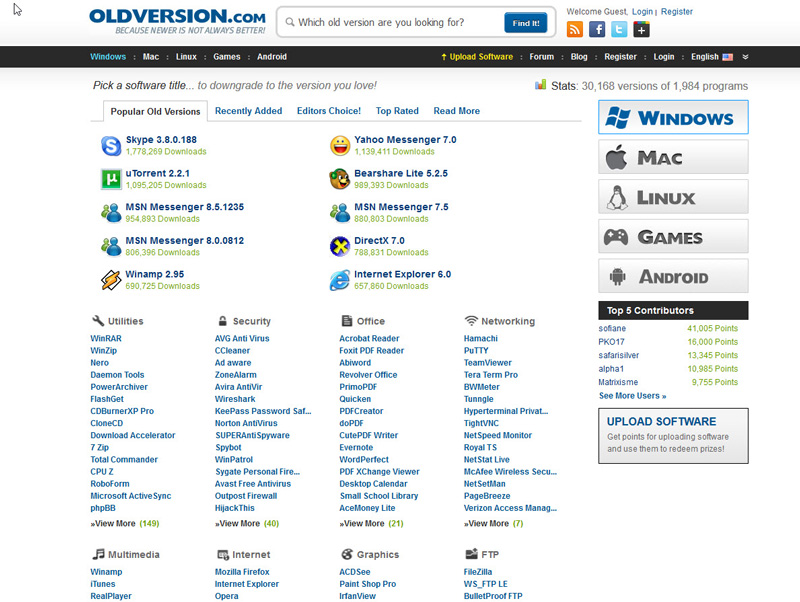Click the DirectX 7.0 icon
The image size is (800, 602).
(340, 246)
